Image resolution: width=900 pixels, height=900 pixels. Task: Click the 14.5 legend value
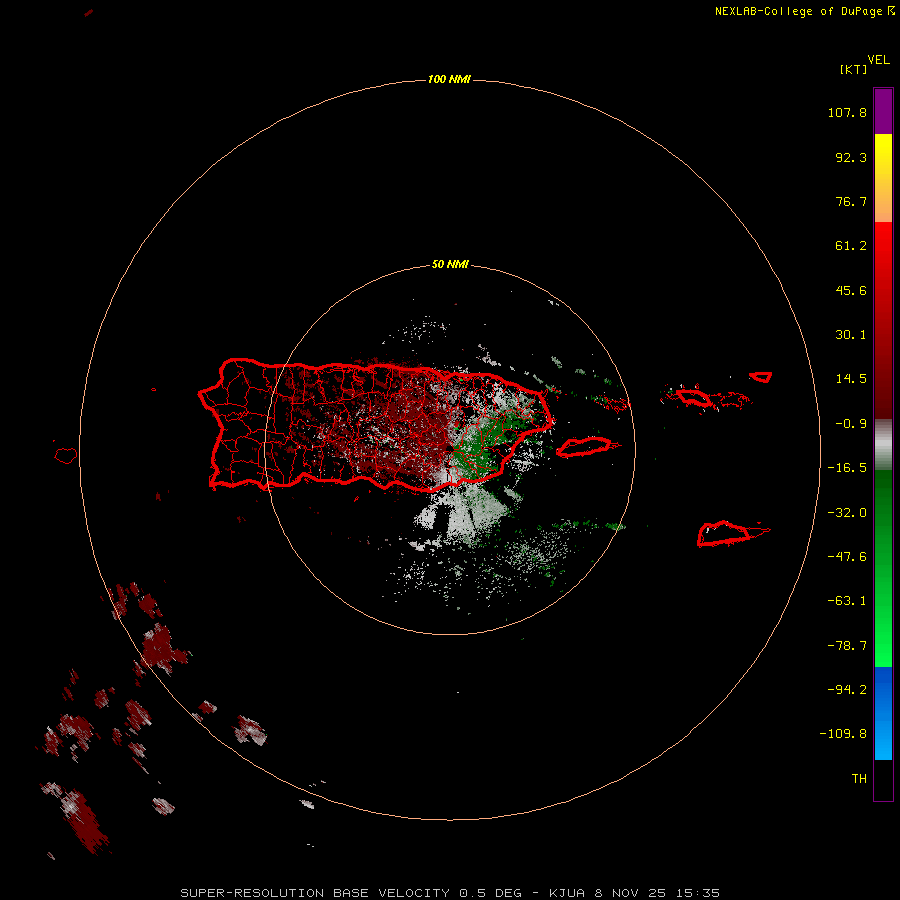tap(851, 379)
